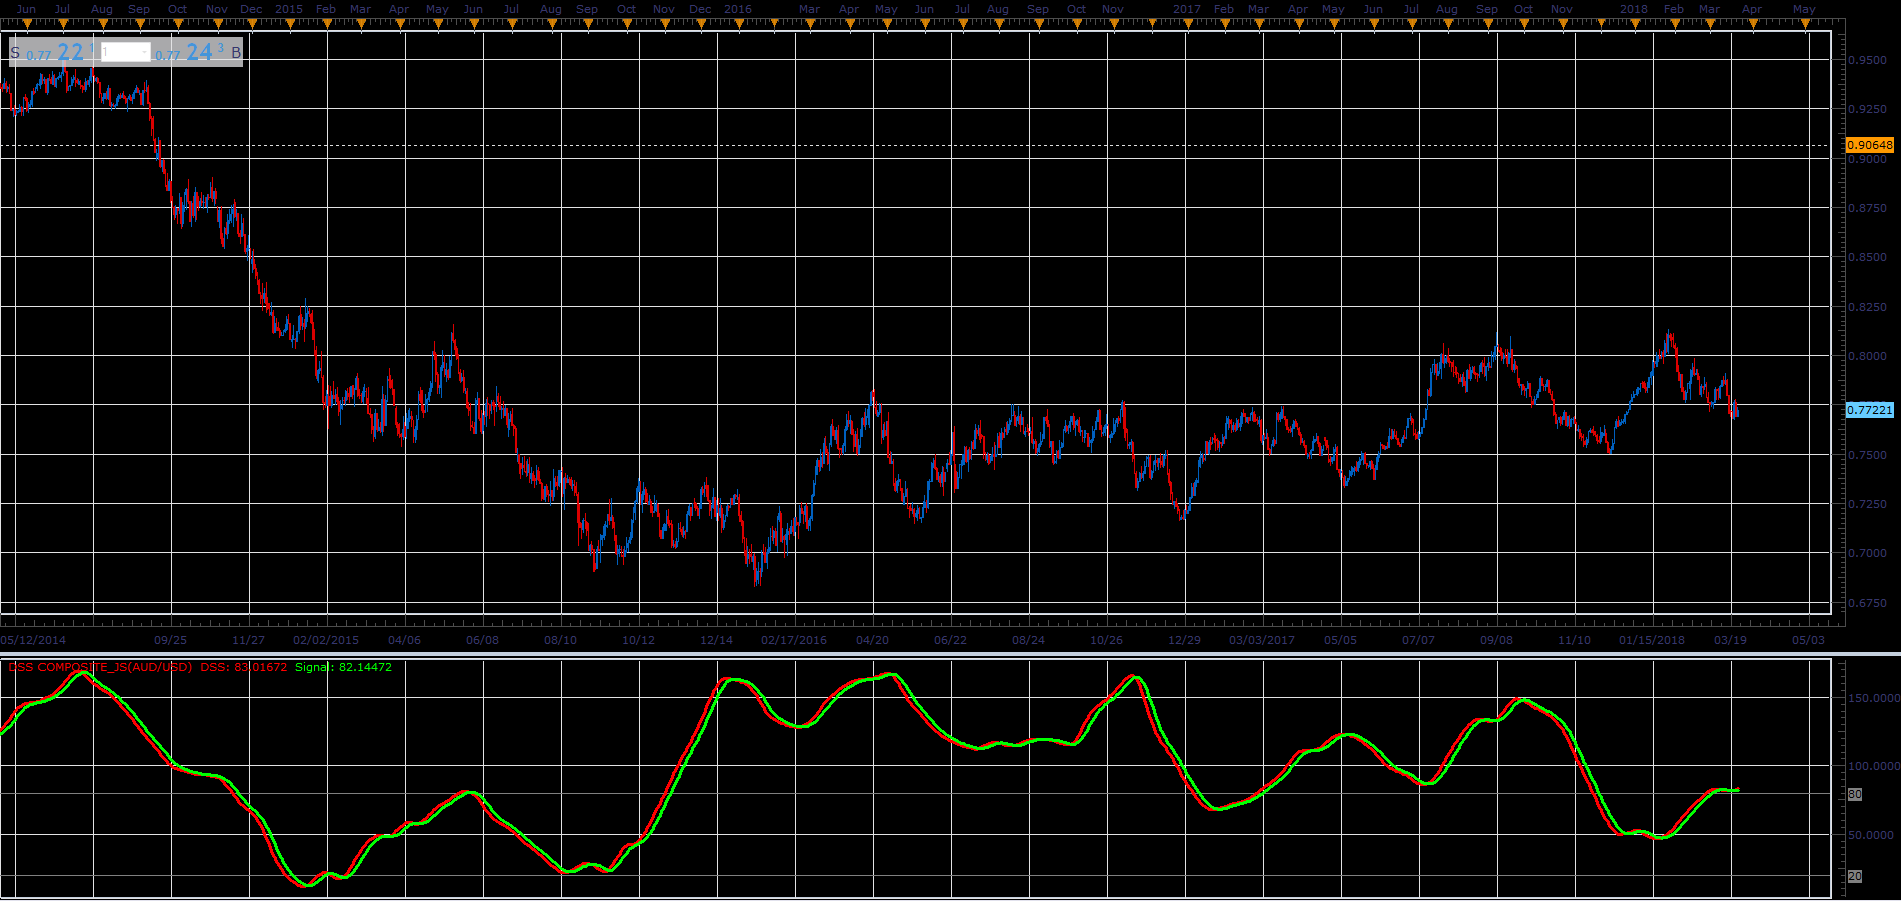The image size is (1901, 901).
Task: Click the green Signal 82.14472 label
Action: [344, 667]
